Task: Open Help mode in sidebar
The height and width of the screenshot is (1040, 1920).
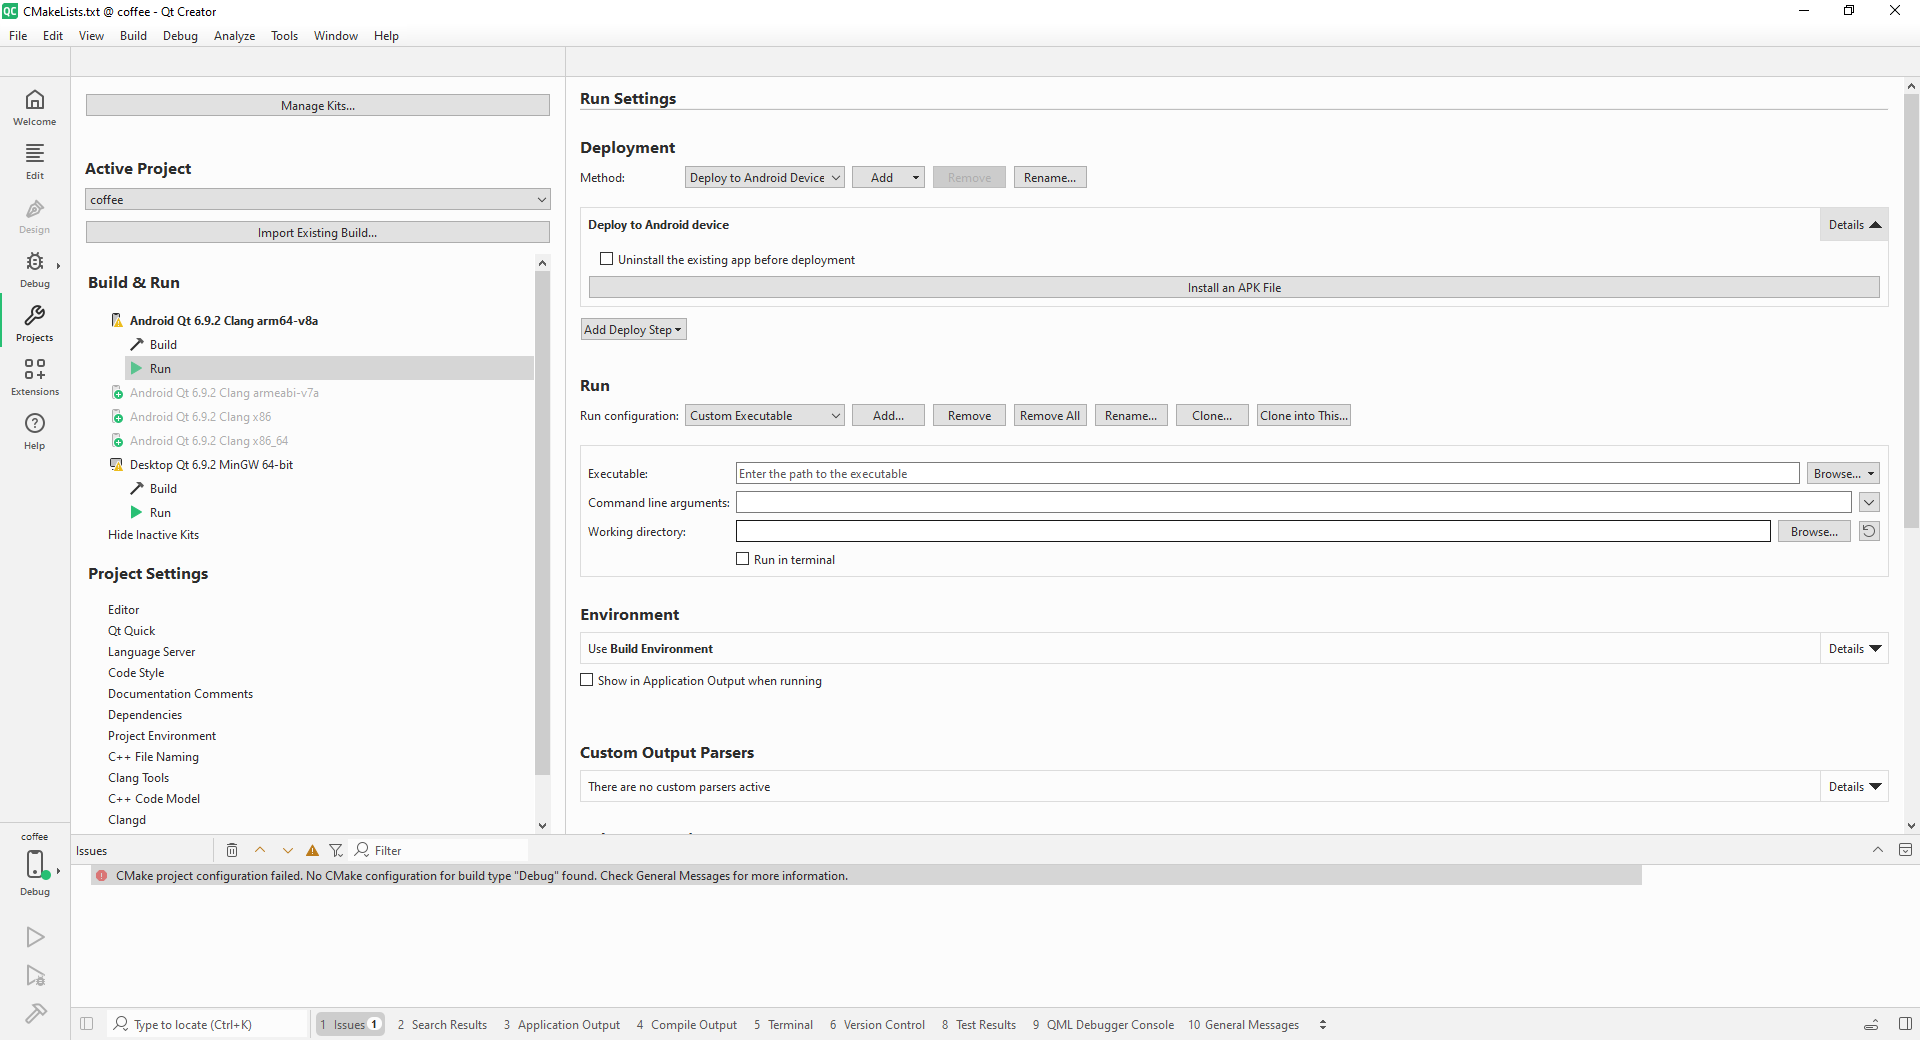Action: coord(35,431)
